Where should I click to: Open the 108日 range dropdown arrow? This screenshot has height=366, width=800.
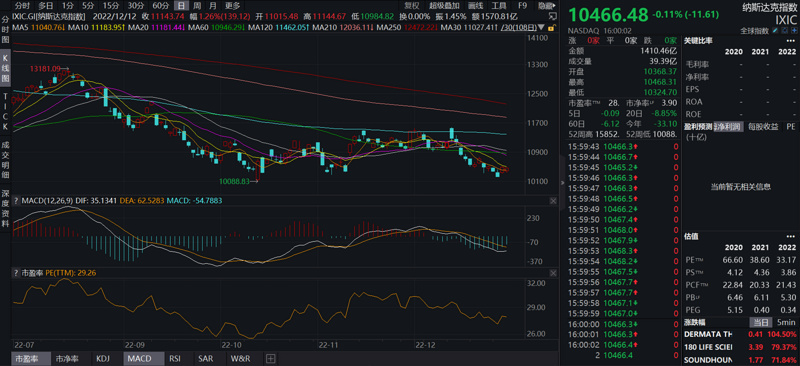tap(540, 27)
